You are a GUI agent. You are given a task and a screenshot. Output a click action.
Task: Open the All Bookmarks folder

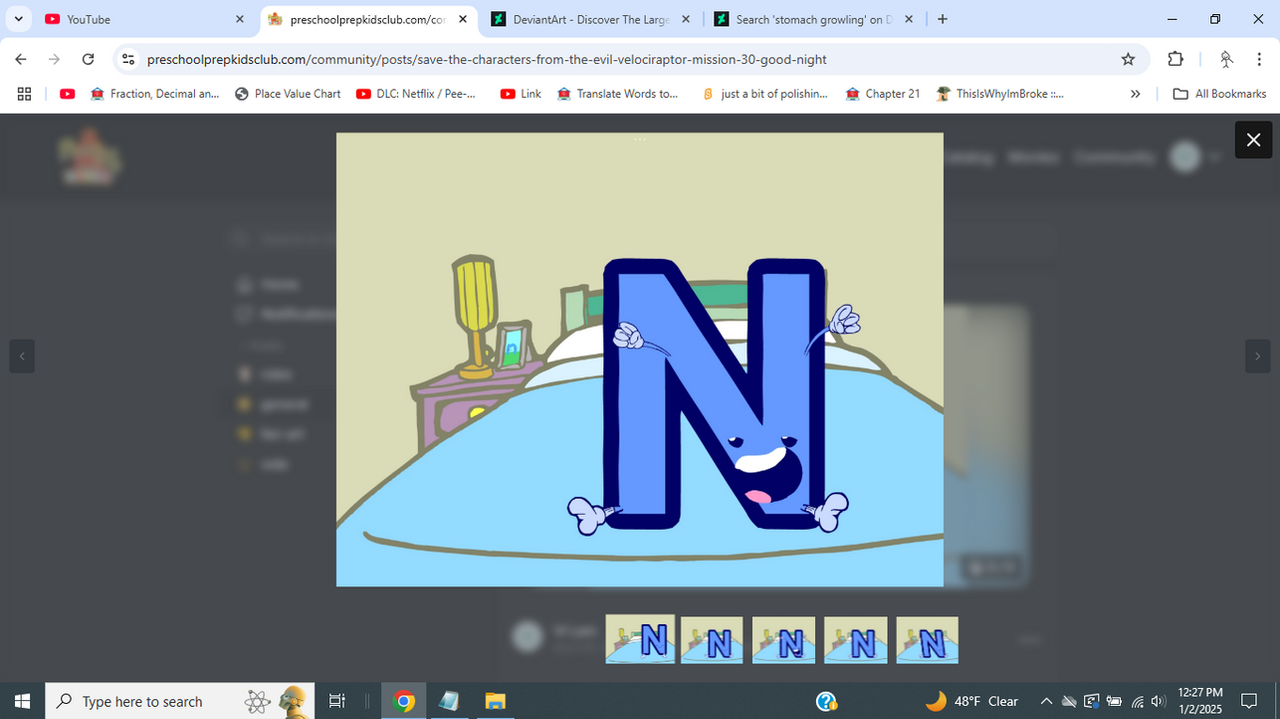coord(1220,94)
